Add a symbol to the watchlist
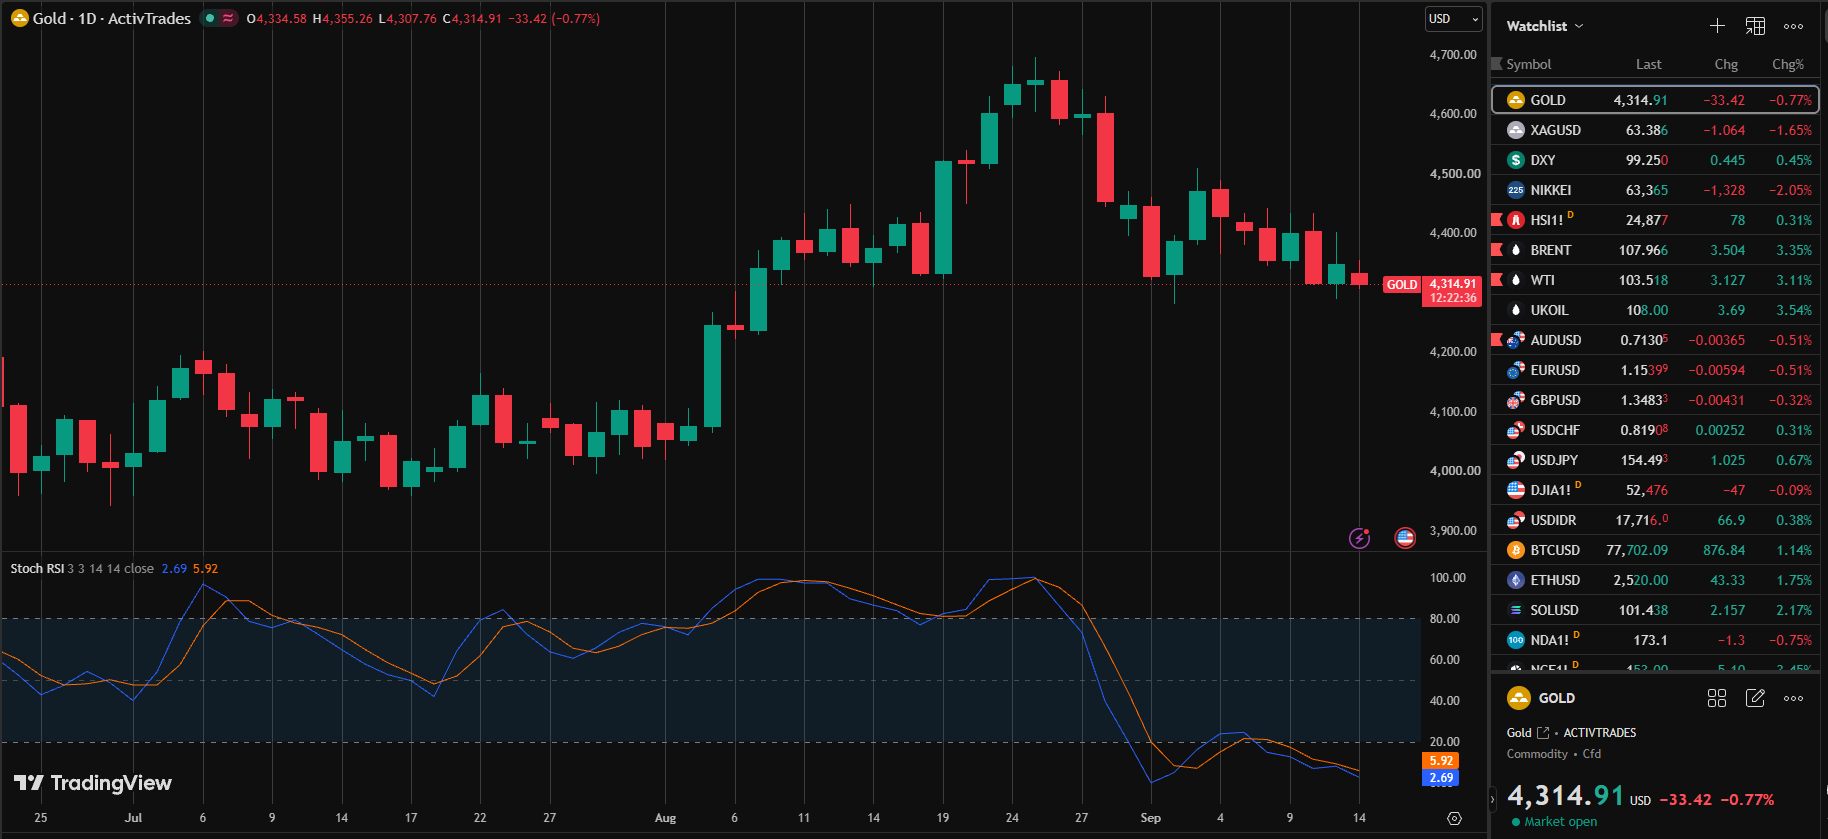This screenshot has height=839, width=1828. [1717, 26]
